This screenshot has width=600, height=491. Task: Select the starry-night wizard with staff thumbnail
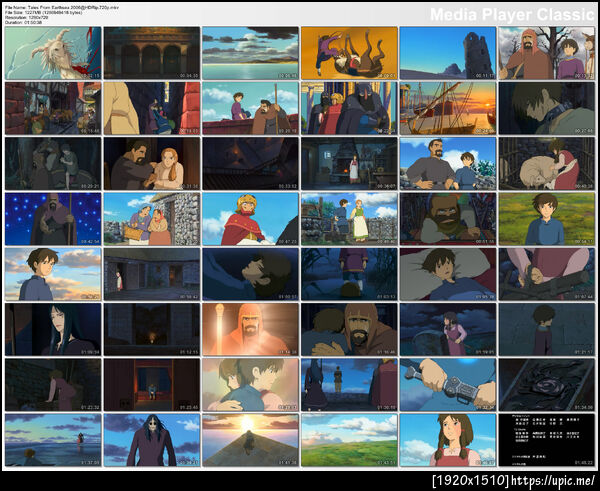coord(53,219)
